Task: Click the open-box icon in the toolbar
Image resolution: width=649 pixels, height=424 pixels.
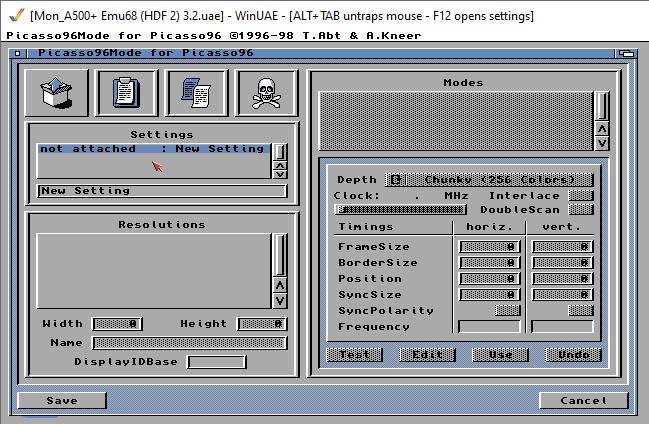Action: point(55,93)
